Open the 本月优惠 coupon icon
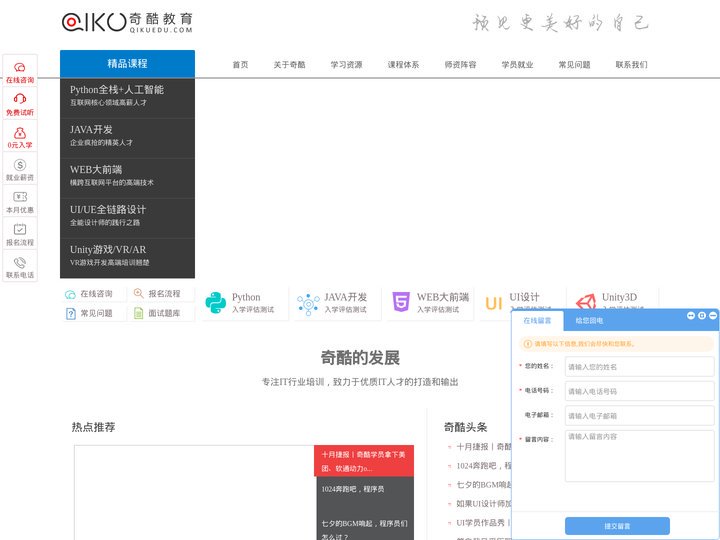This screenshot has height=540, width=720. [20, 197]
